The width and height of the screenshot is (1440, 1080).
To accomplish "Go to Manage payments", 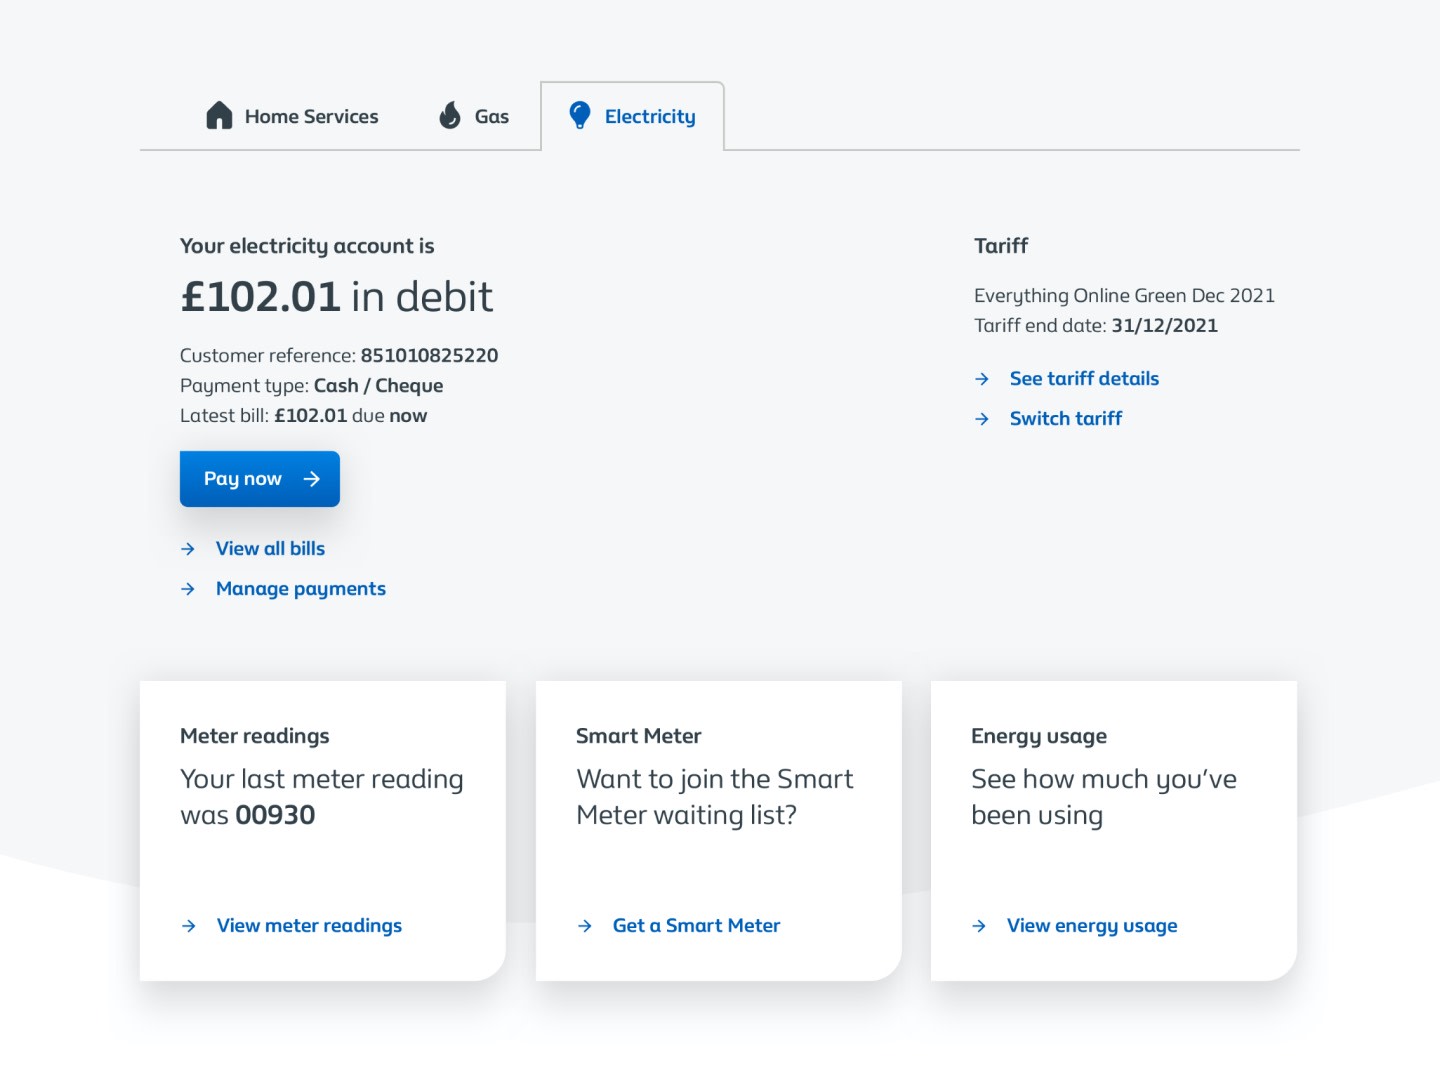I will (x=301, y=589).
